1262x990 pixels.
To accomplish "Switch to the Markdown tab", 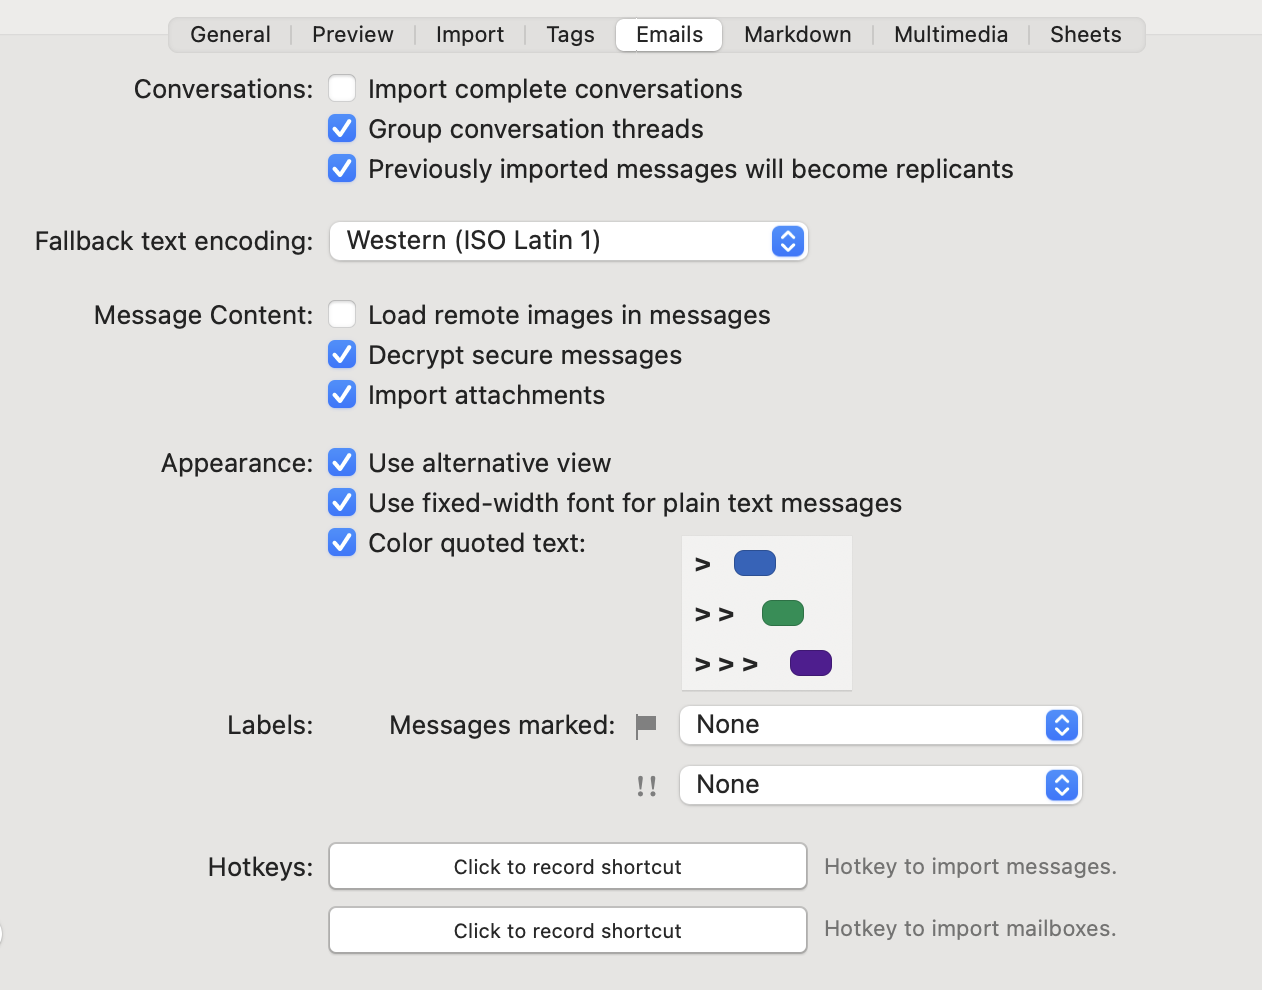I will (x=797, y=35).
